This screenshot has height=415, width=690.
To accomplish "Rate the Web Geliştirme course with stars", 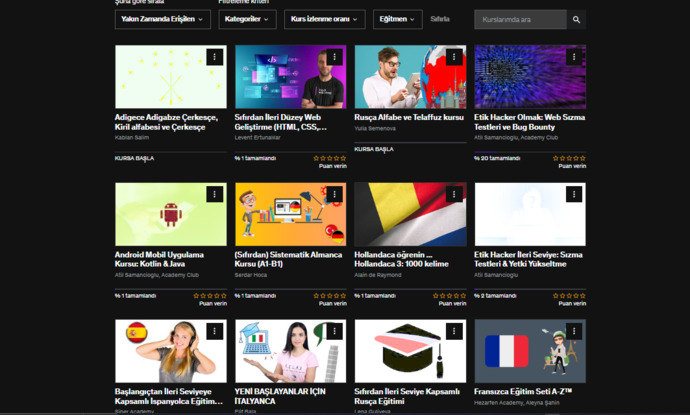I will coord(330,158).
